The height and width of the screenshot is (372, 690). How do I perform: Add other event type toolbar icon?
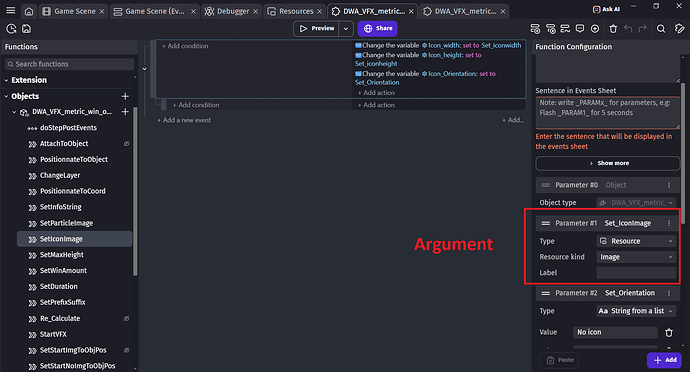(x=565, y=29)
